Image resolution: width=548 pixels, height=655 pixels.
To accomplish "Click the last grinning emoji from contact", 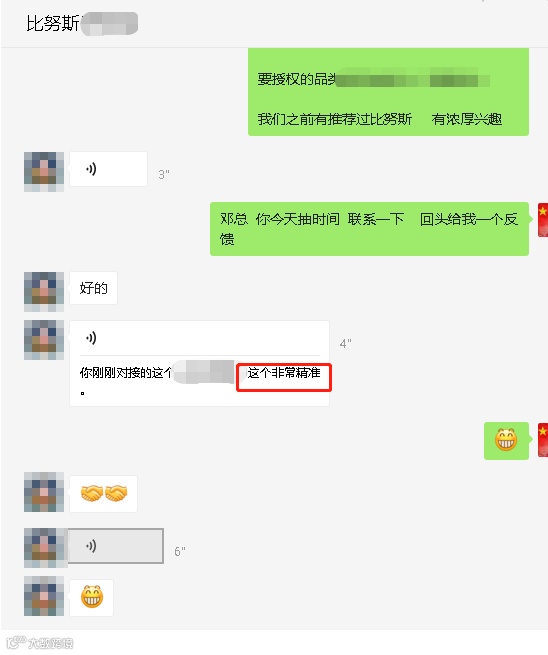I will (91, 597).
